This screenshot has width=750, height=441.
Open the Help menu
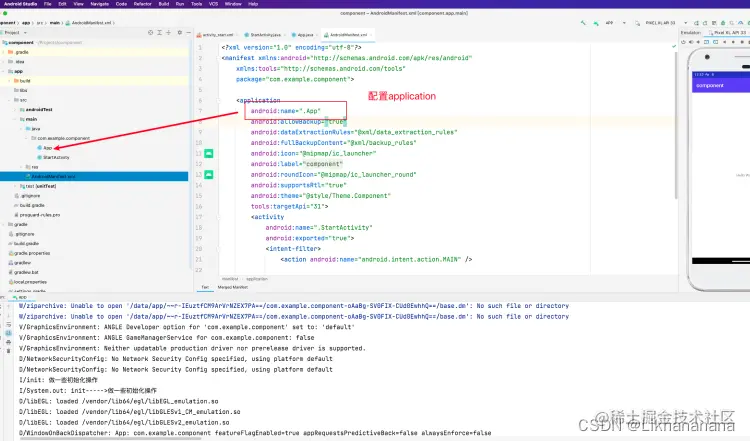point(253,4)
